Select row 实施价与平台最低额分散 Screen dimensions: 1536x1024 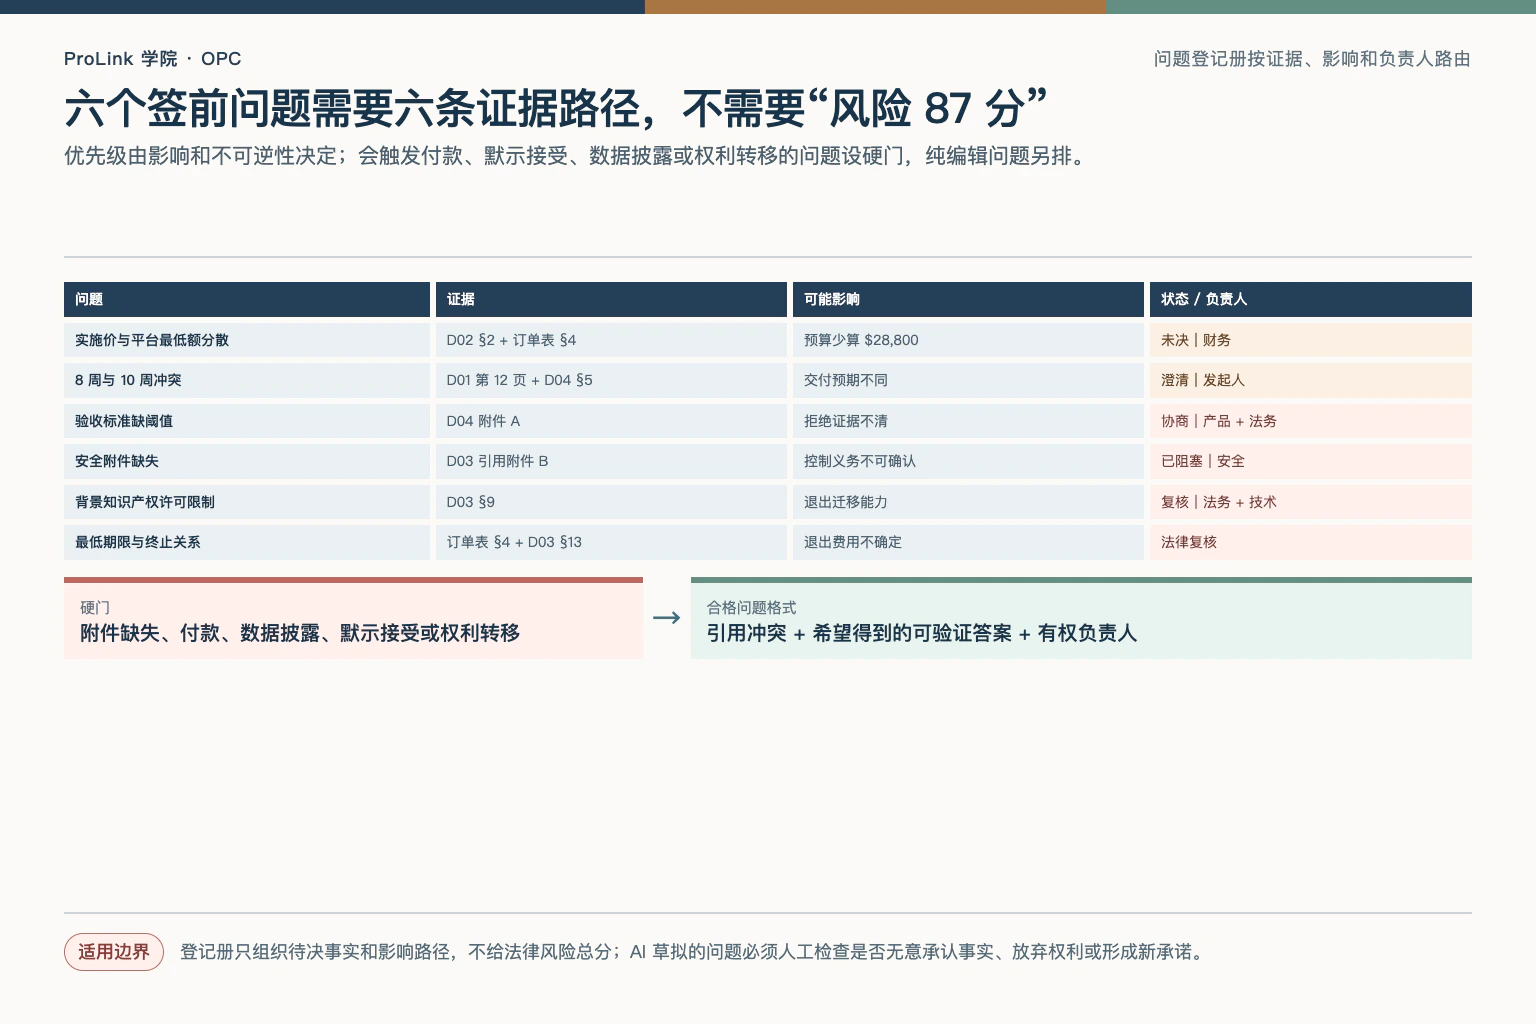coord(768,340)
